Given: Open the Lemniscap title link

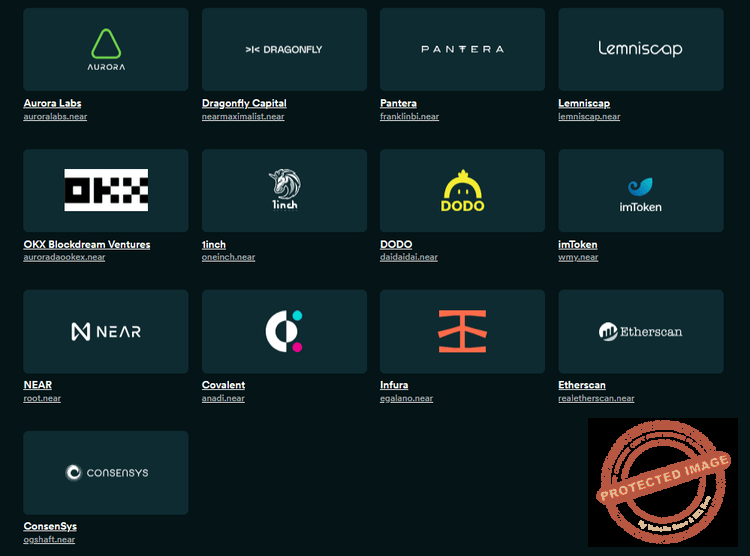Looking at the screenshot, I should (584, 103).
